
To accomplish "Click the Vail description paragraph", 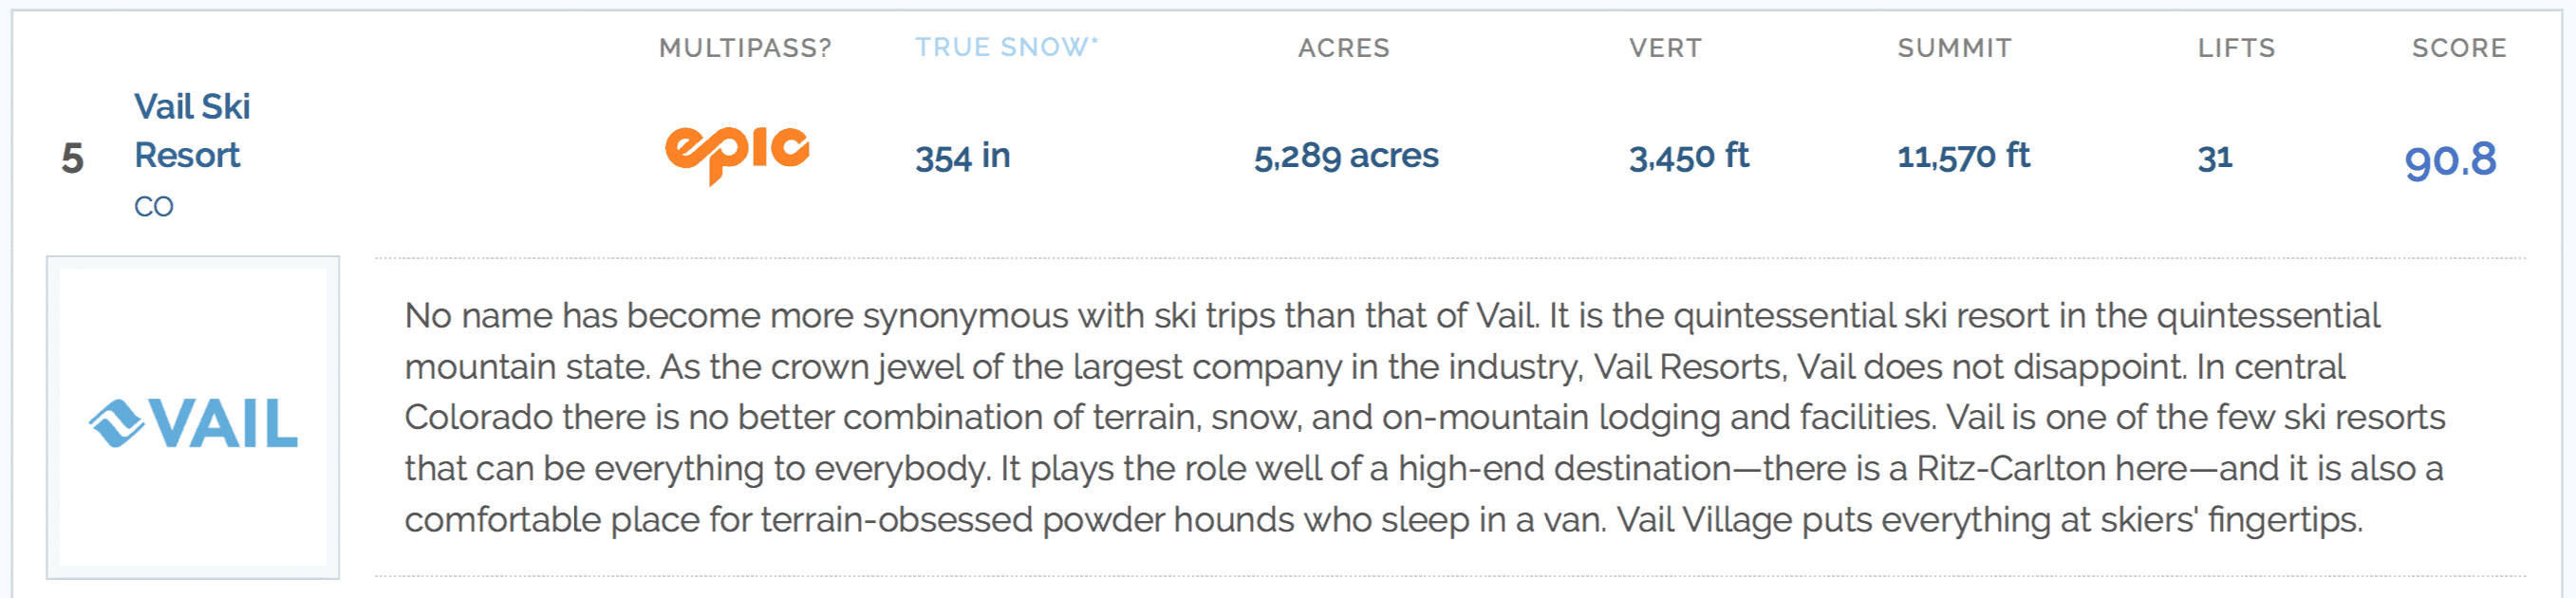I will [1424, 417].
